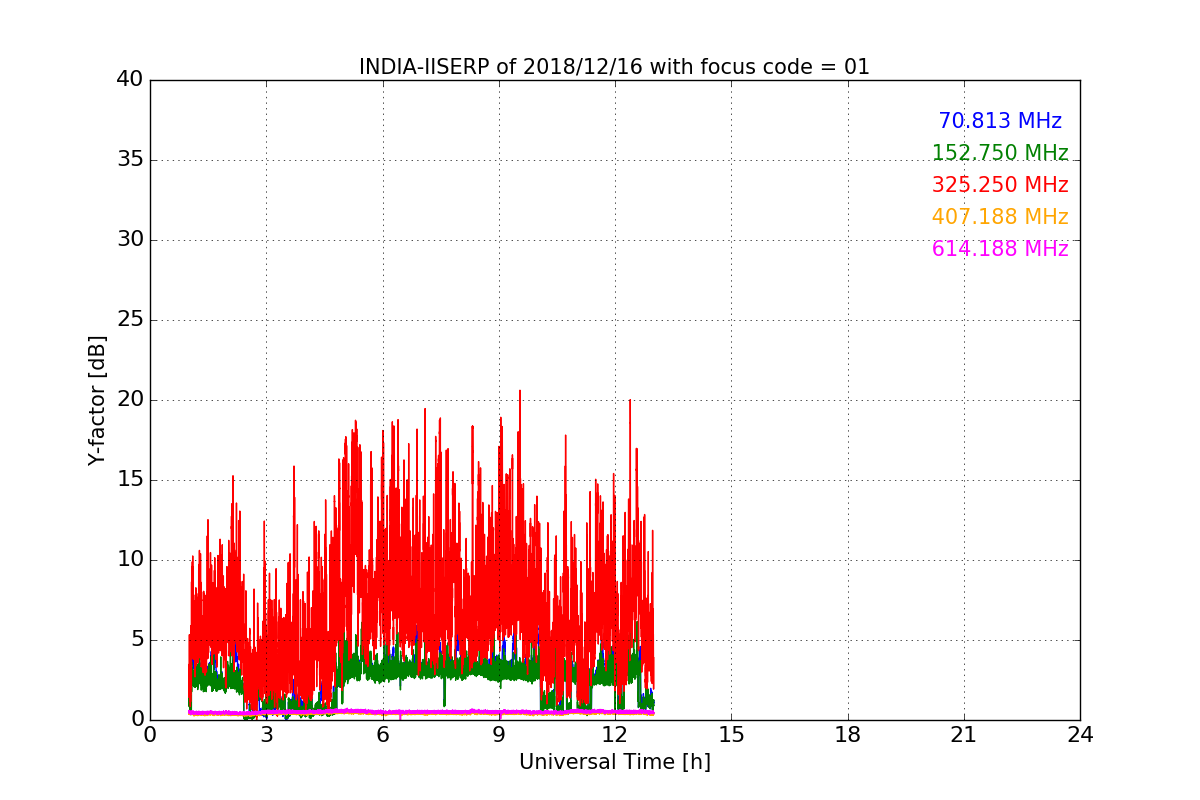Image resolution: width=1200 pixels, height=800 pixels.
Task: Click x-axis tick value 24
Action: [1080, 734]
